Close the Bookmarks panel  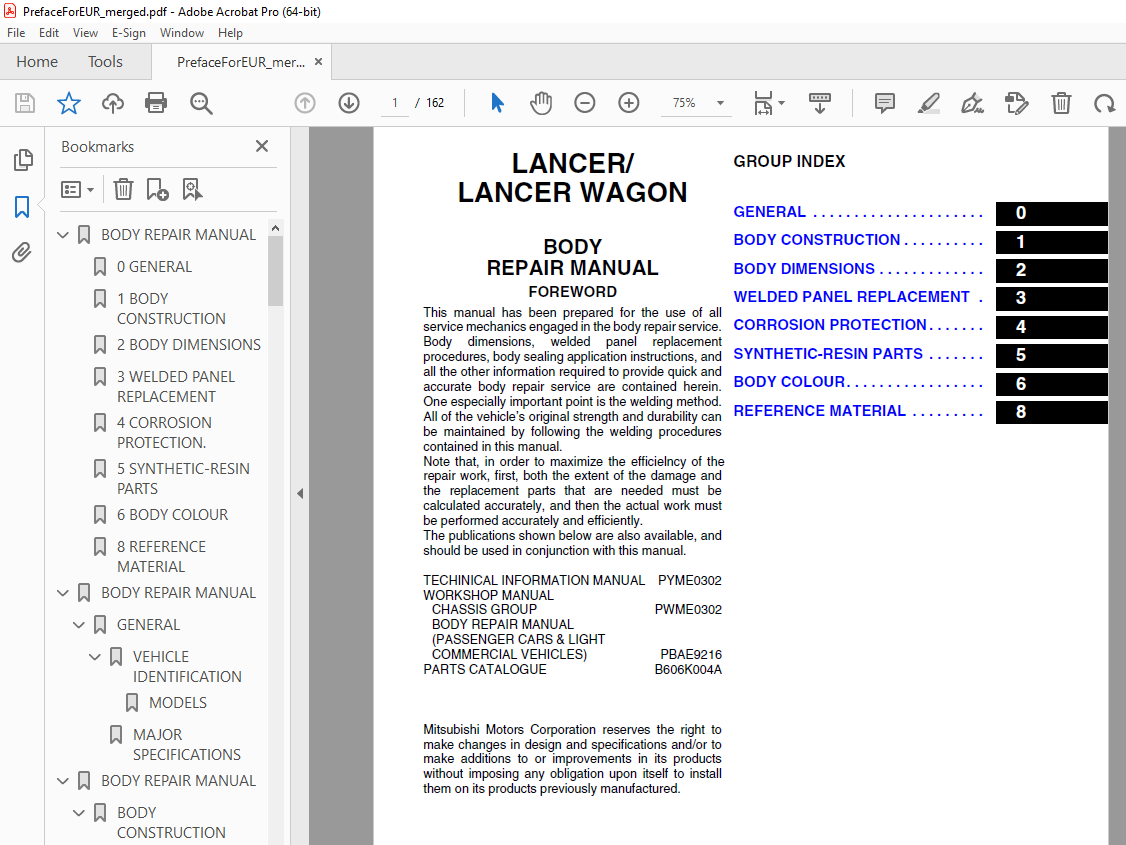pyautogui.click(x=262, y=146)
